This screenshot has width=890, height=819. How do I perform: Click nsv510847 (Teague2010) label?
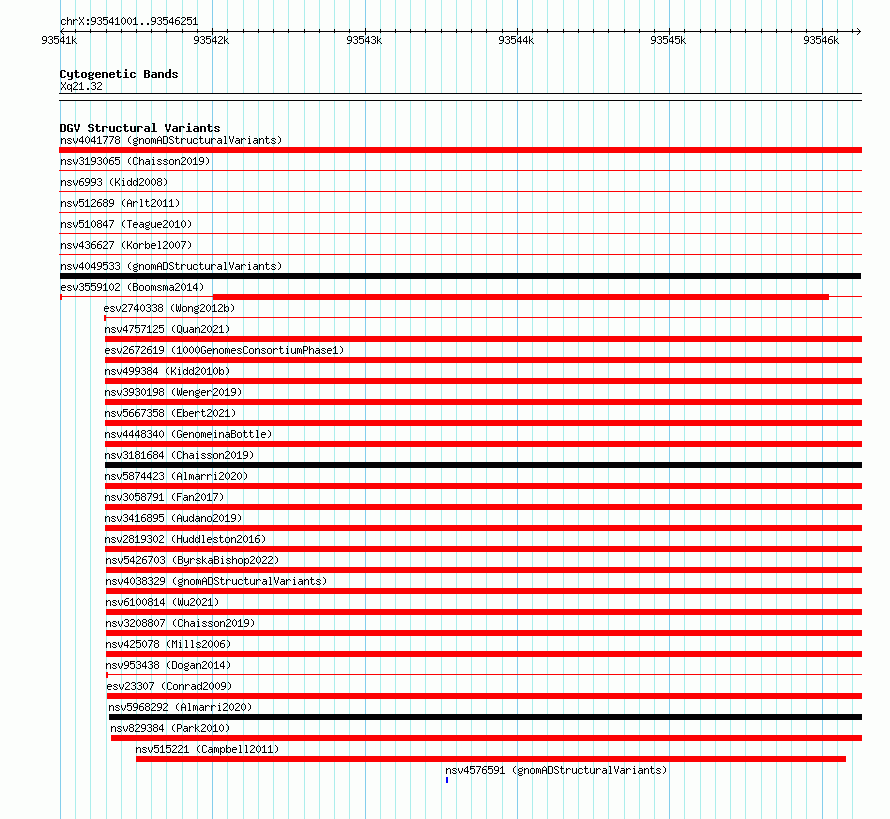point(126,224)
